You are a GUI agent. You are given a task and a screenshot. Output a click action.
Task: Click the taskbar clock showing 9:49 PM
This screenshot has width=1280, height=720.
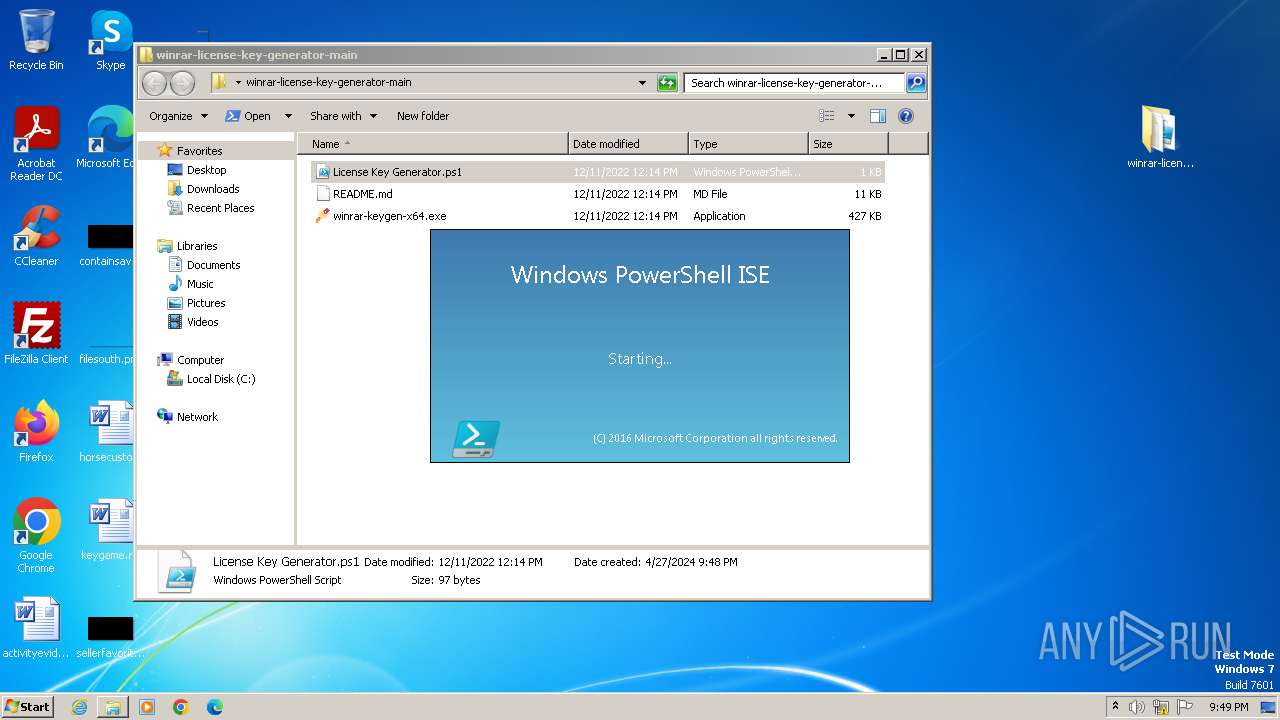pos(1228,707)
